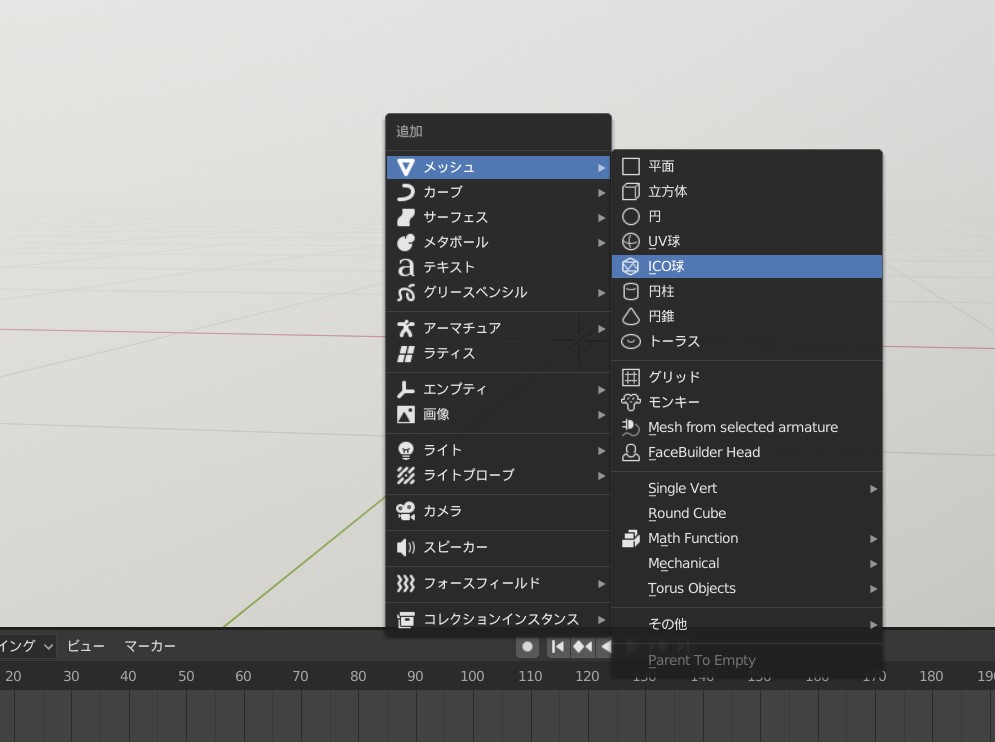Screen dimensions: 995x742
Task: Toggle the auto-keying record button
Action: pyautogui.click(x=527, y=646)
